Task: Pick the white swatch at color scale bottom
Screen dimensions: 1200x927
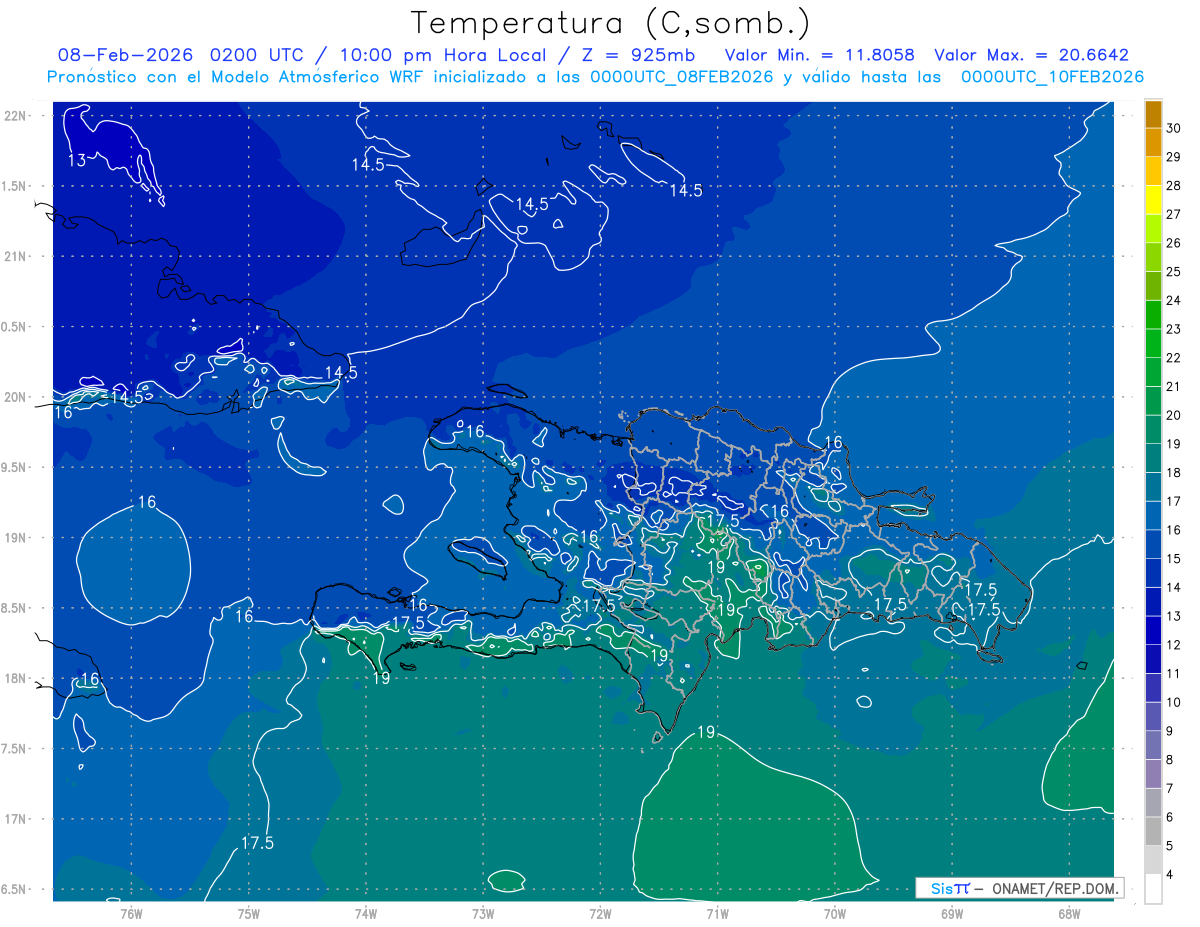Action: (1153, 889)
